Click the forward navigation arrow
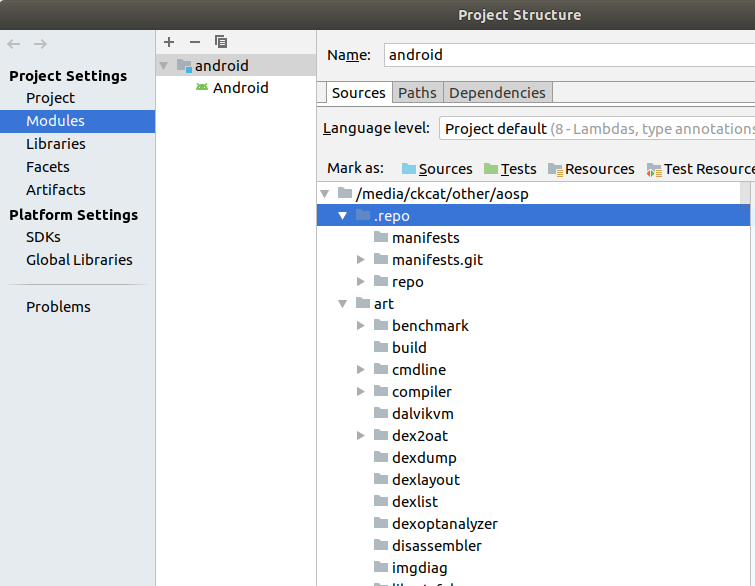The width and height of the screenshot is (755, 586). click(40, 44)
